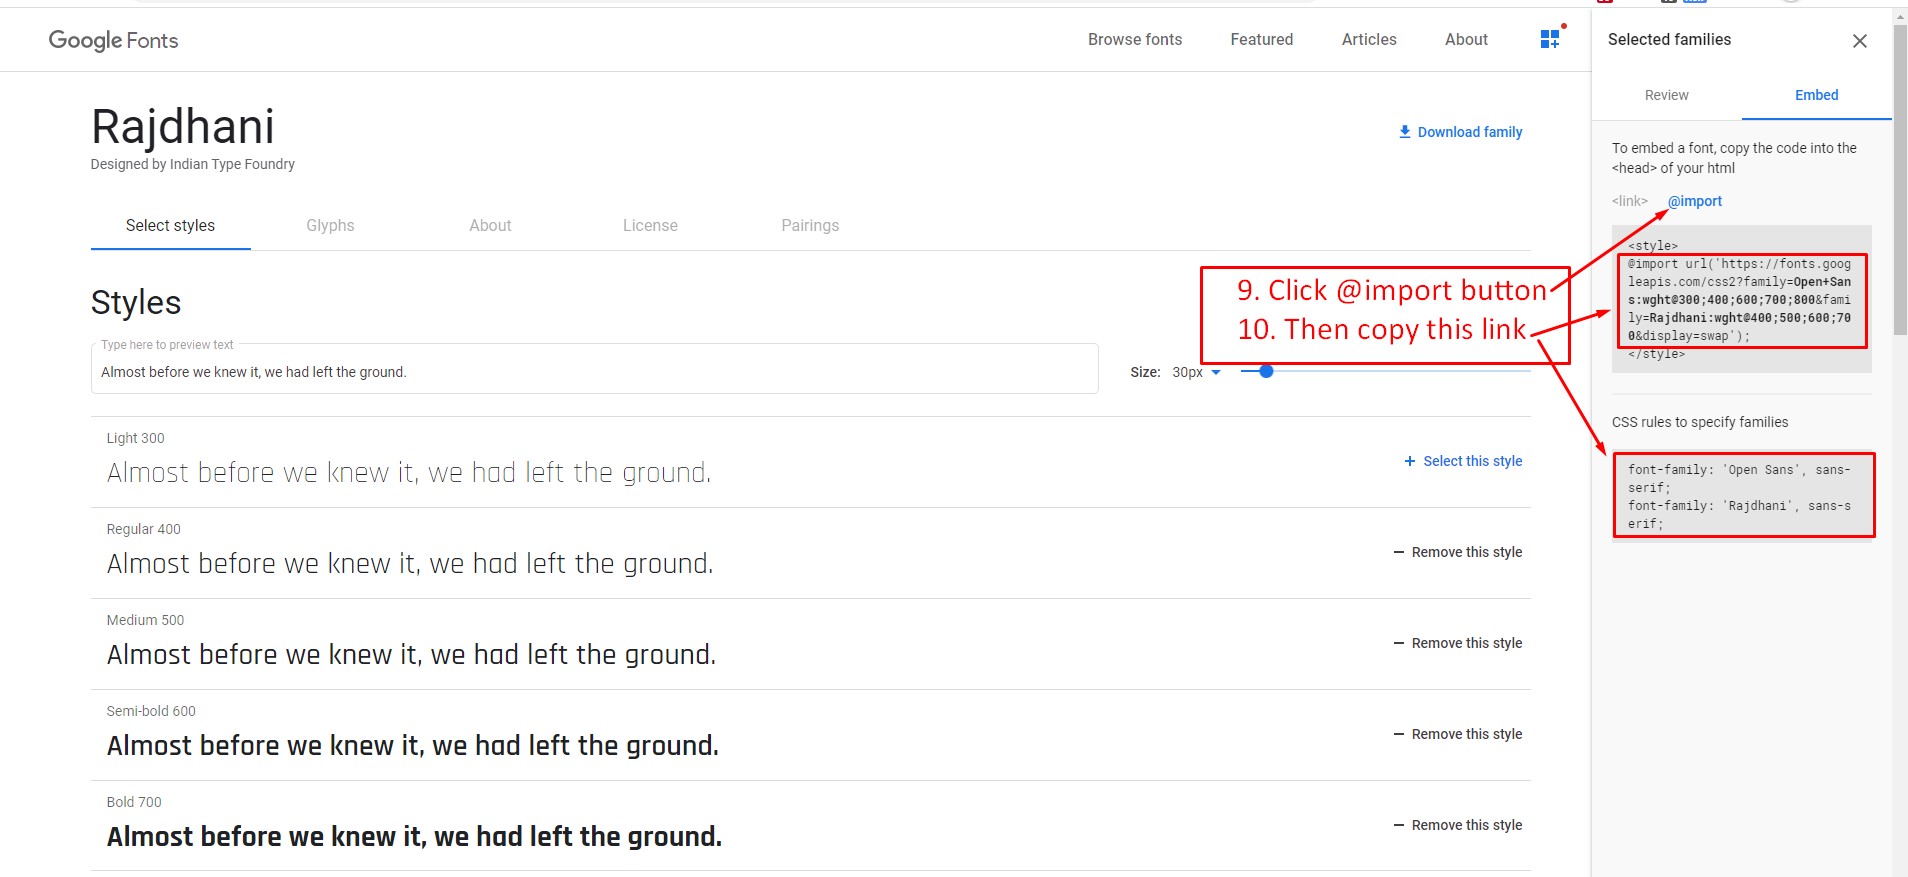Image resolution: width=1908 pixels, height=877 pixels.
Task: Click the Light 300 preview sentence
Action: 409,472
